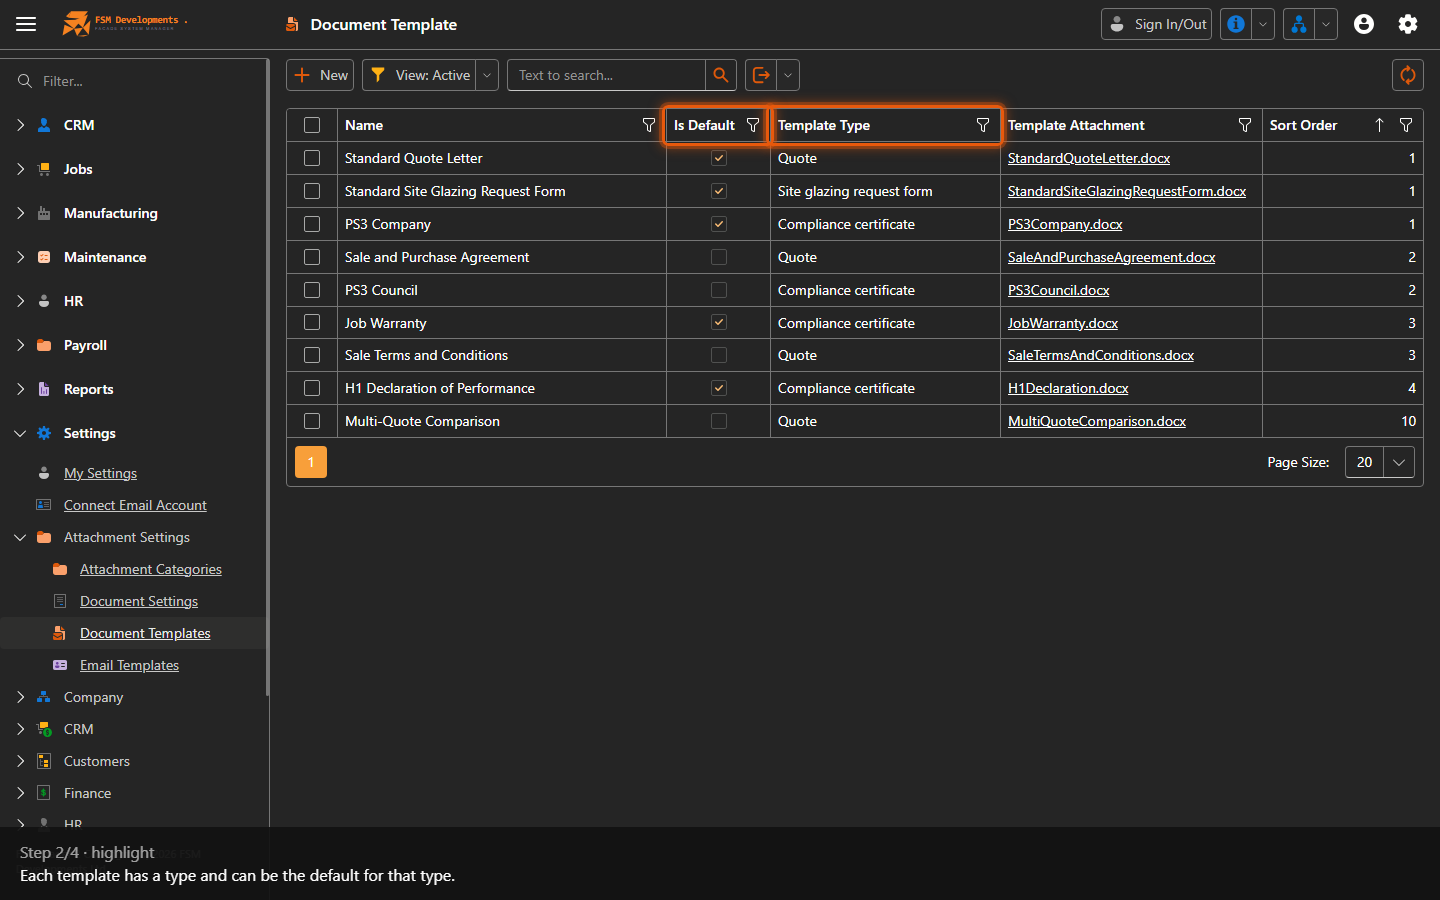Click the Document Templates sidebar icon

pos(60,633)
